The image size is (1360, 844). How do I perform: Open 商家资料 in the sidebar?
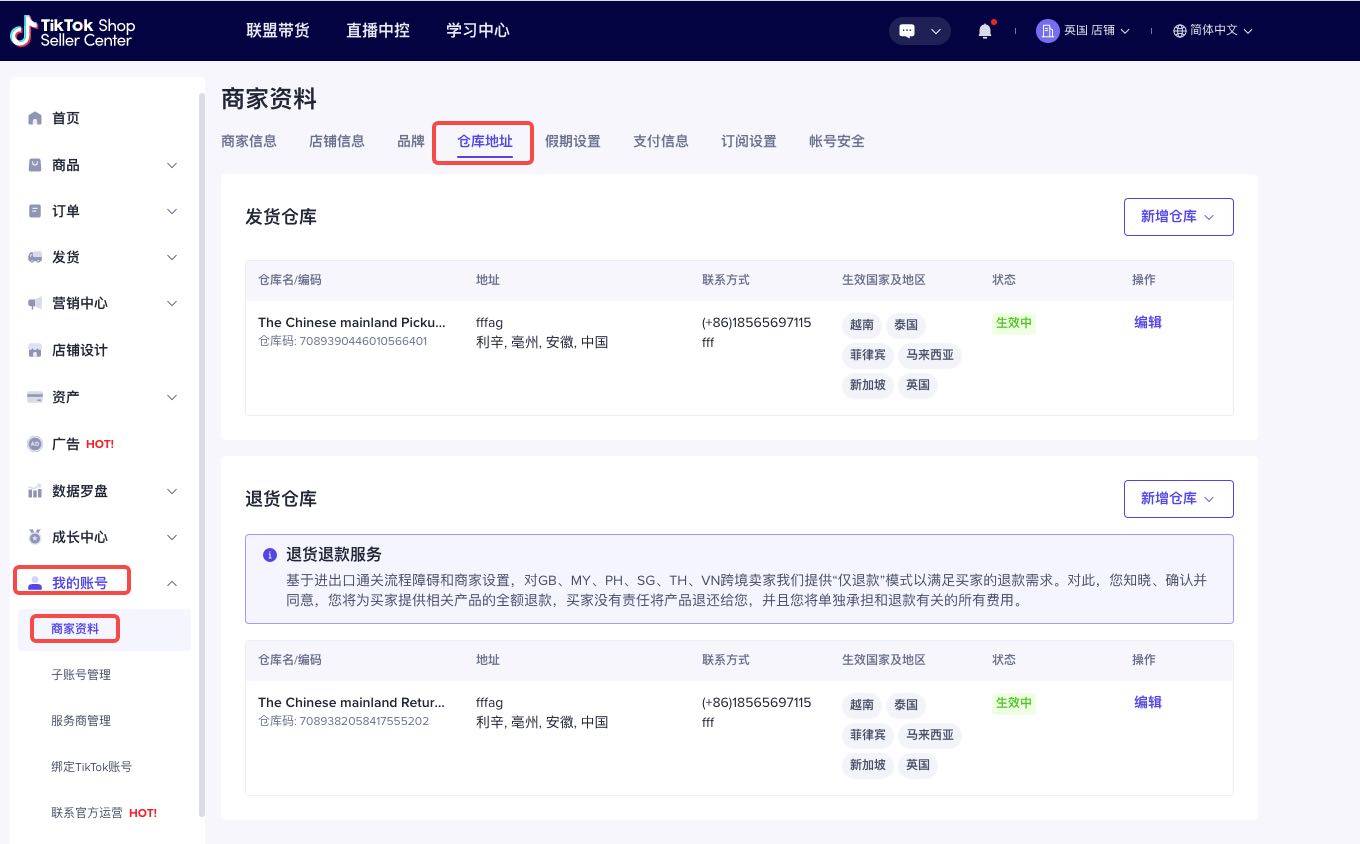point(75,629)
